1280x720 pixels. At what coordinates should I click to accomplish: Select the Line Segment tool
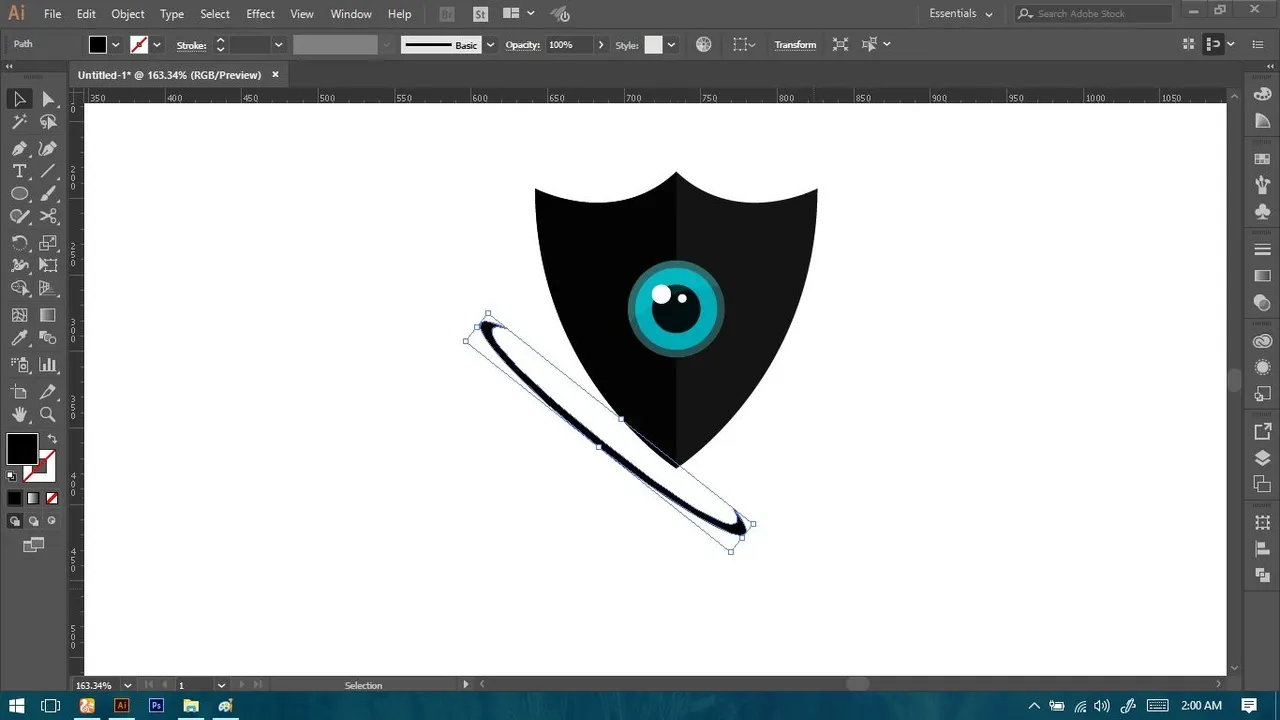[x=48, y=171]
